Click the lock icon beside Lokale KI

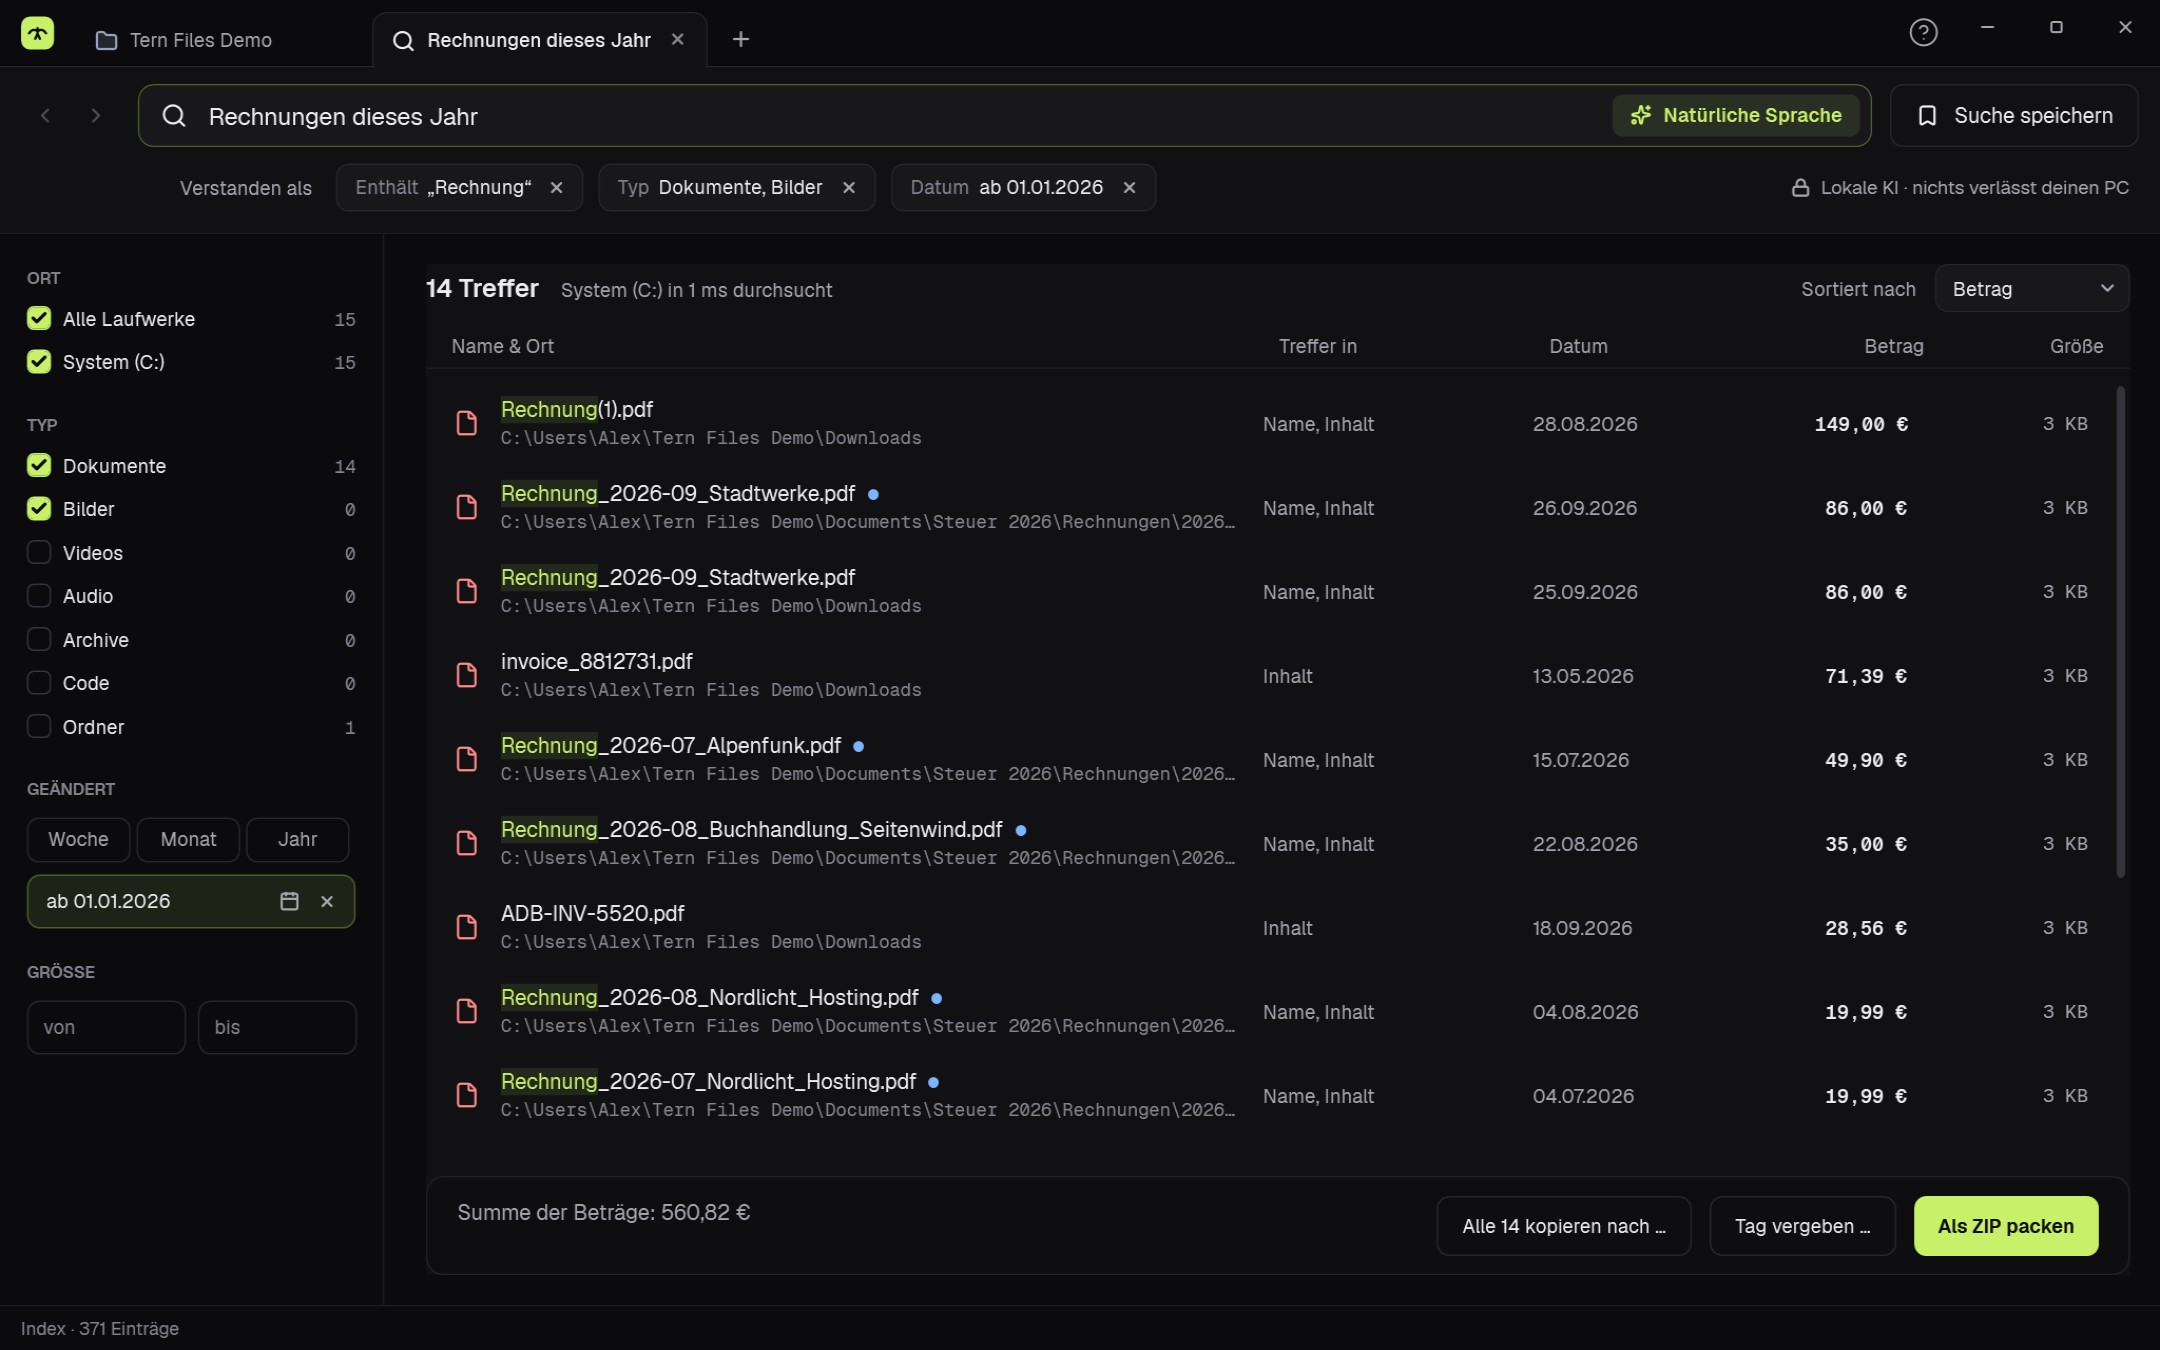tap(1800, 188)
